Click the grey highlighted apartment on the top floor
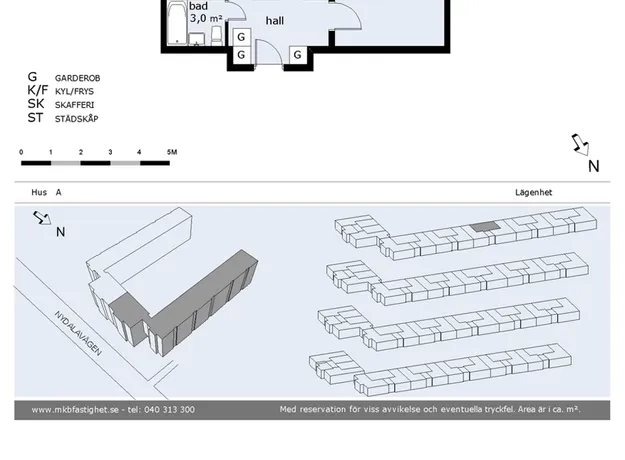 click(485, 226)
